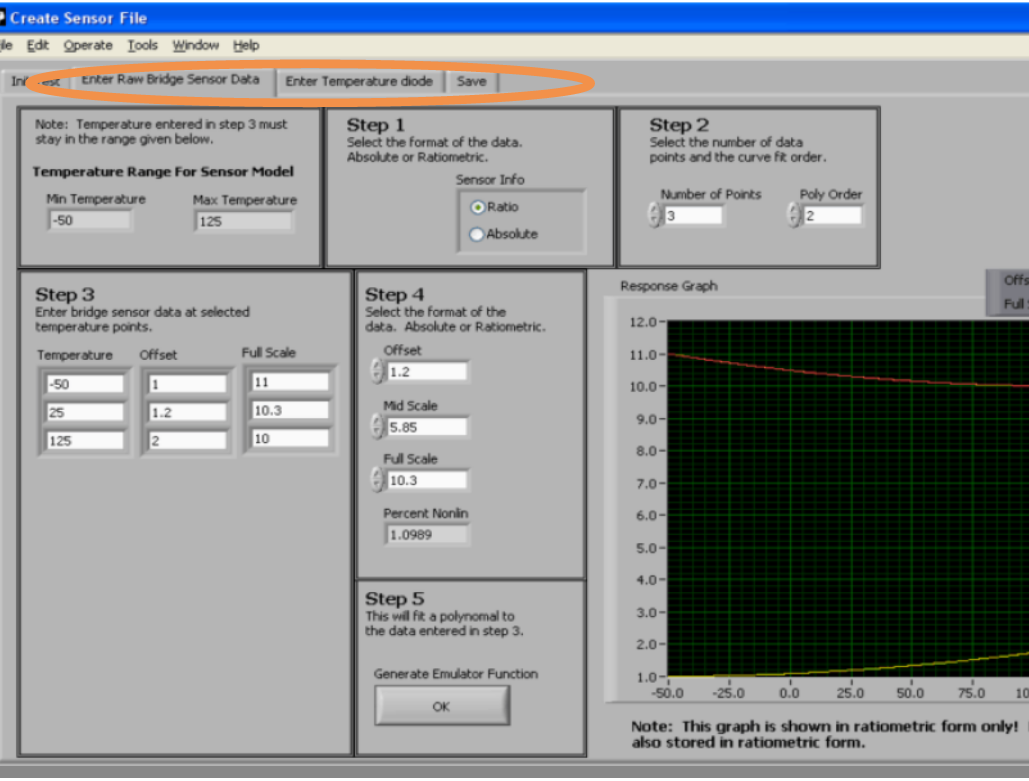Screen dimensions: 1029x781
Task: Click the -50.0 X-axis label on graph
Action: tap(667, 694)
